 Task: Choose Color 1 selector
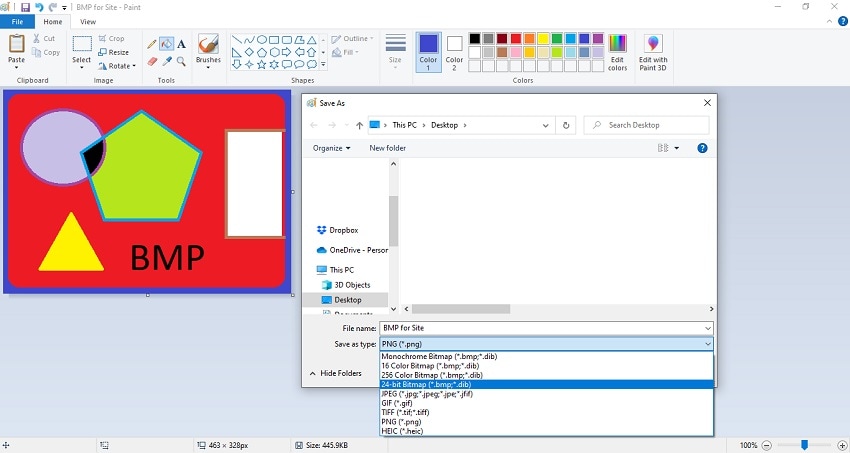[x=428, y=52]
